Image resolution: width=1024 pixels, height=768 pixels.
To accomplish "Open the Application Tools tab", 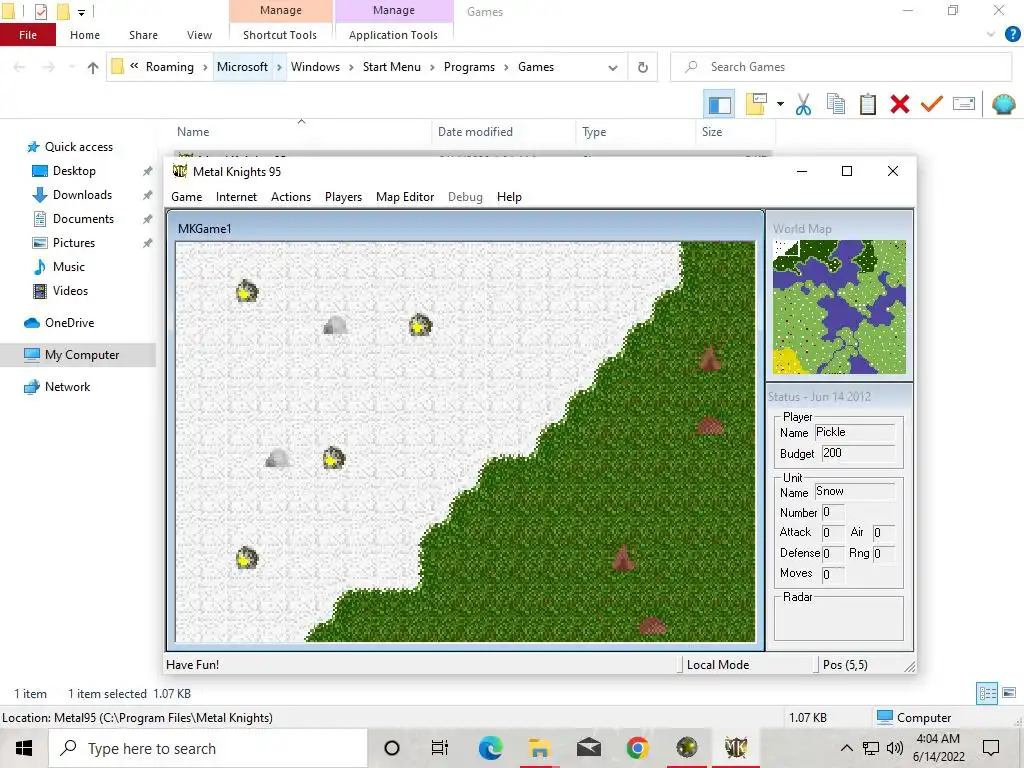I will coord(393,35).
